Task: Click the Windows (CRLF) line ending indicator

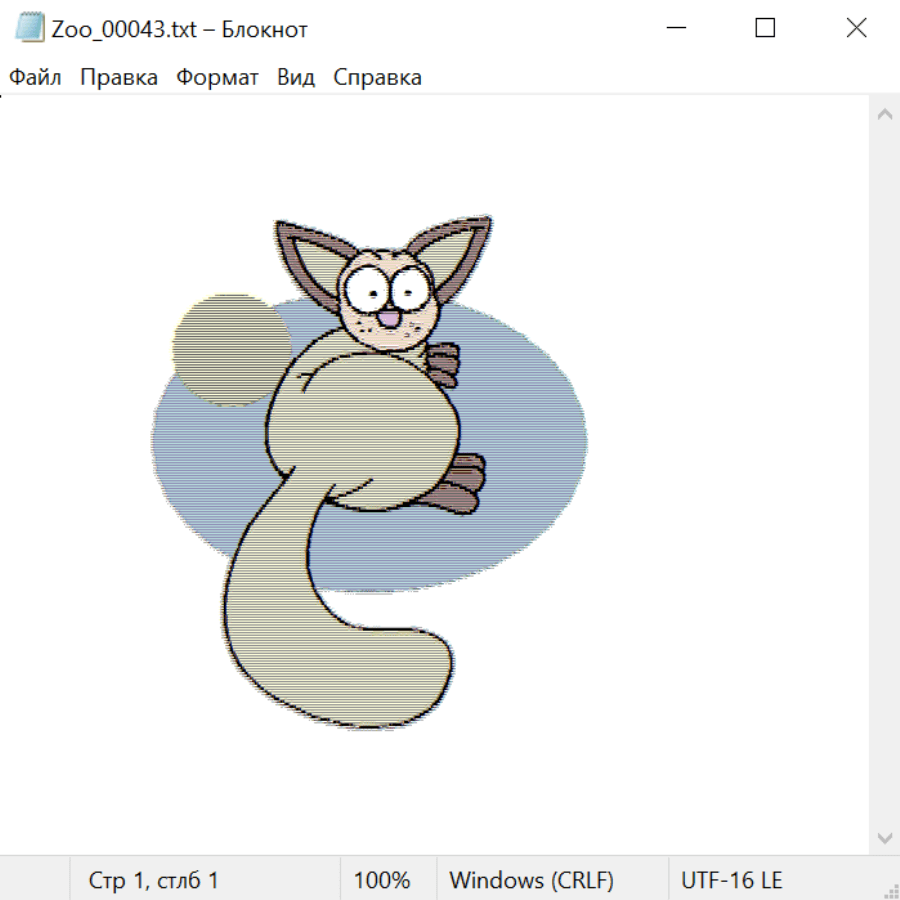Action: [531, 881]
